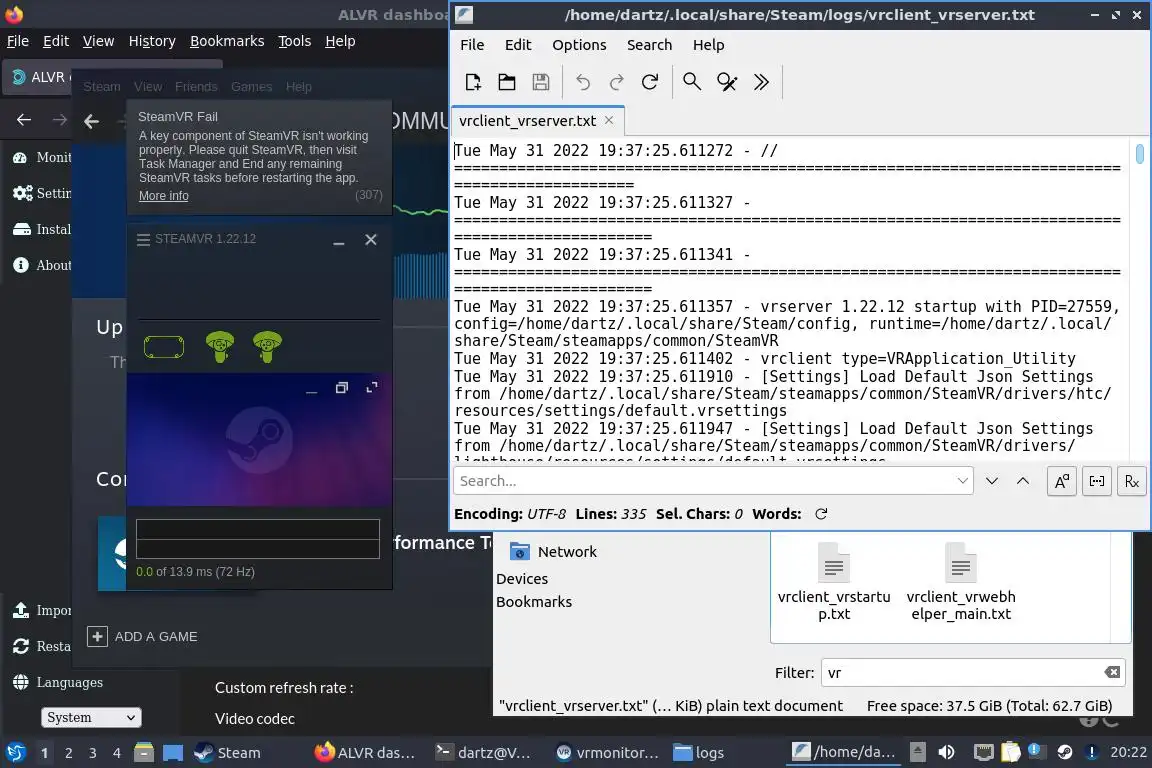The image size is (1152, 768).
Task: Open ALVR Settings sidebar item
Action: 41,193
